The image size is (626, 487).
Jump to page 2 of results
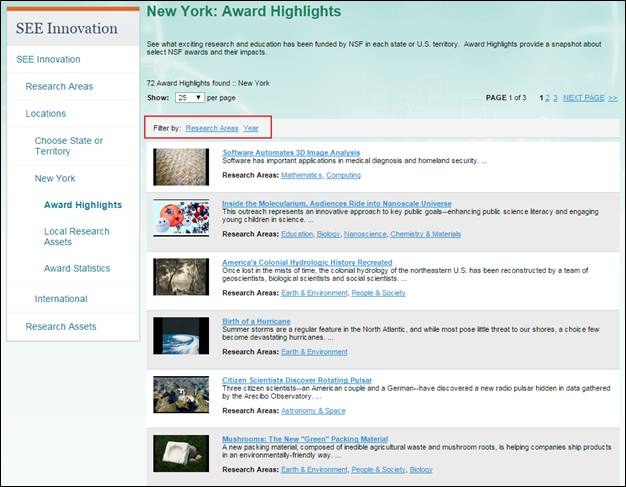547,98
